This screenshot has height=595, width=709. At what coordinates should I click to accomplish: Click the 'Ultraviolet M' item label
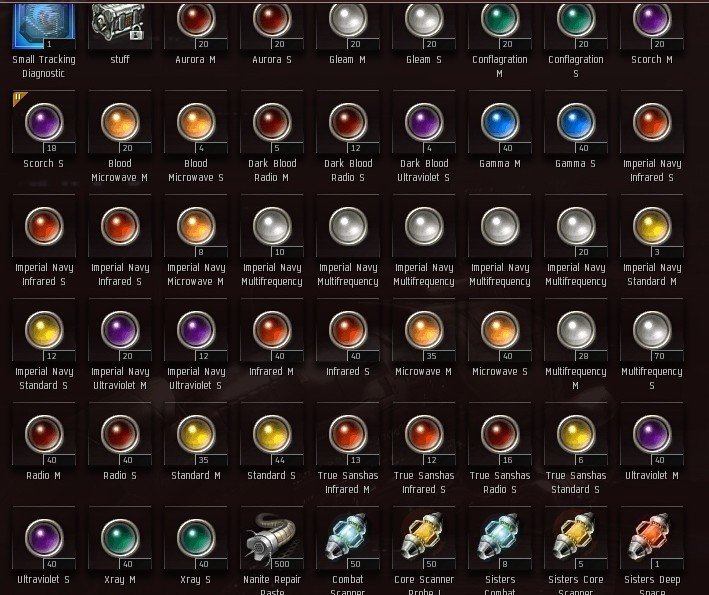(652, 476)
